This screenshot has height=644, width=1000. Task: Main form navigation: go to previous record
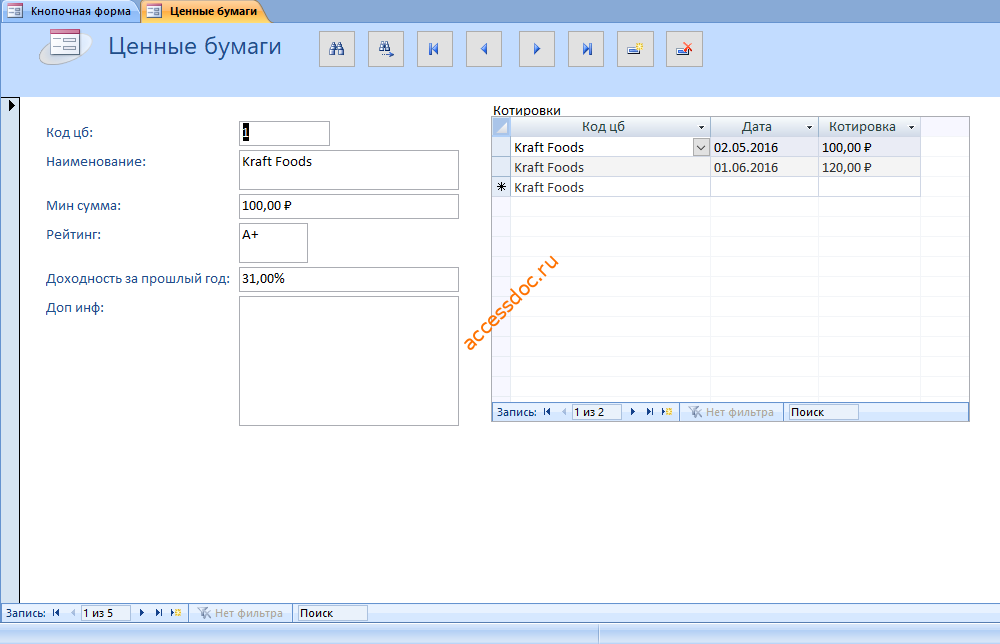click(x=73, y=613)
